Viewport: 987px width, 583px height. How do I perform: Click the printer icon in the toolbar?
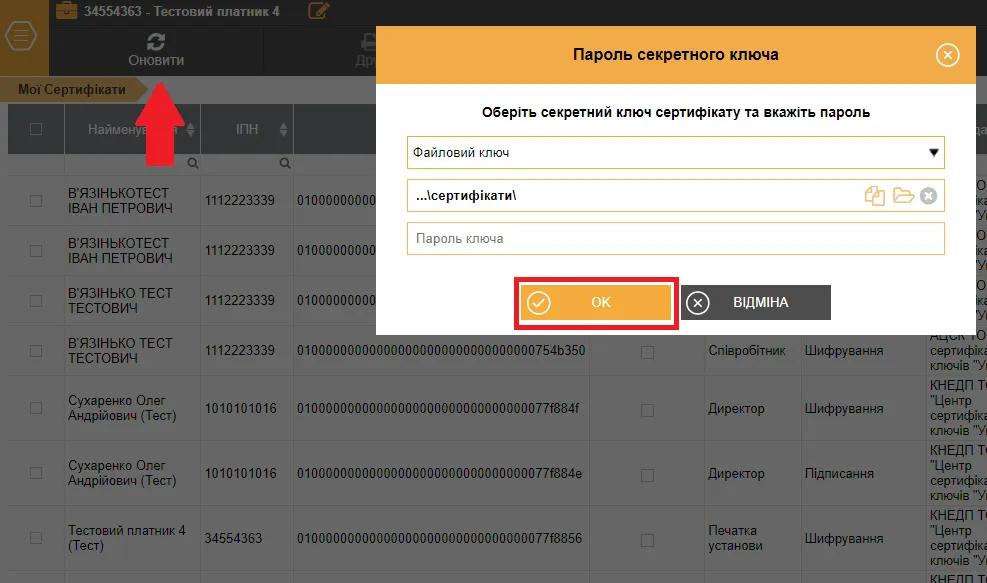pyautogui.click(x=369, y=42)
